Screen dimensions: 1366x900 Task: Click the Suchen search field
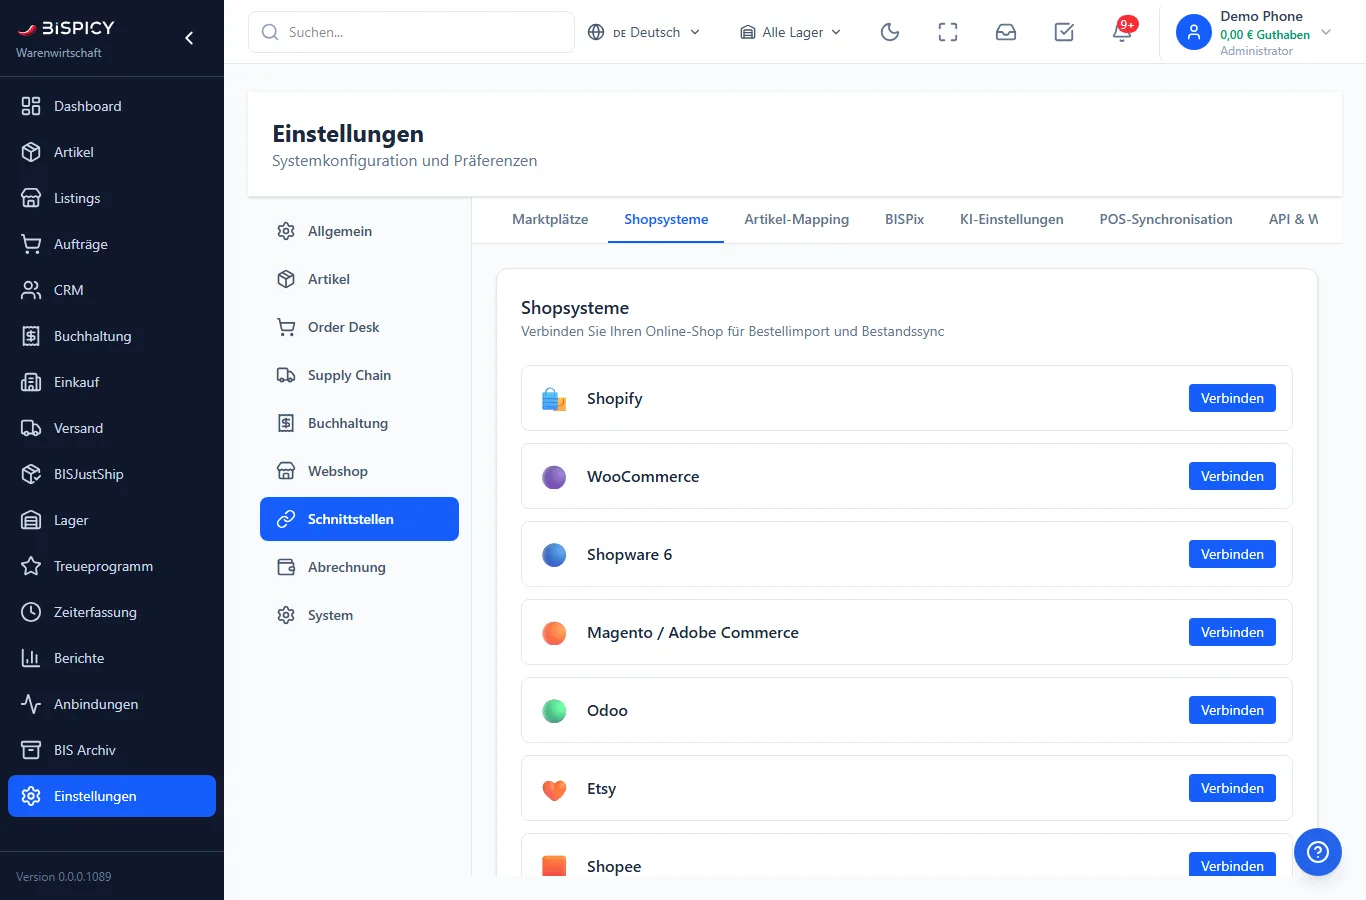tap(411, 32)
